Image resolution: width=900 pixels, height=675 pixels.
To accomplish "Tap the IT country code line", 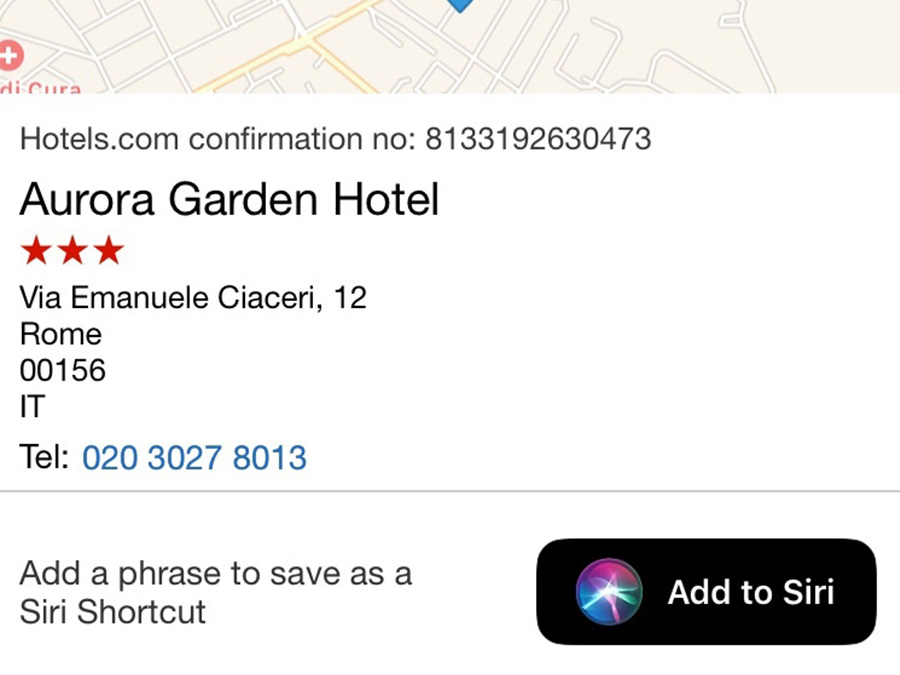I will [x=33, y=407].
